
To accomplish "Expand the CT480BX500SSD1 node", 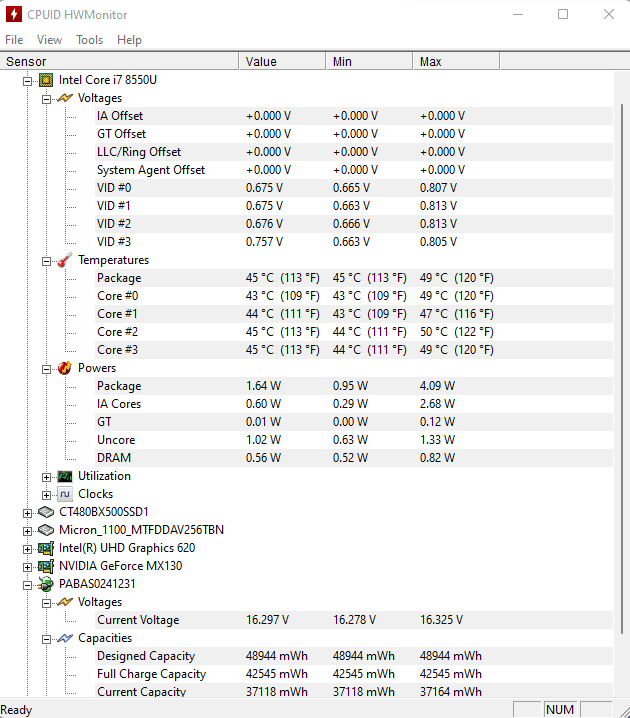I will click(27, 513).
